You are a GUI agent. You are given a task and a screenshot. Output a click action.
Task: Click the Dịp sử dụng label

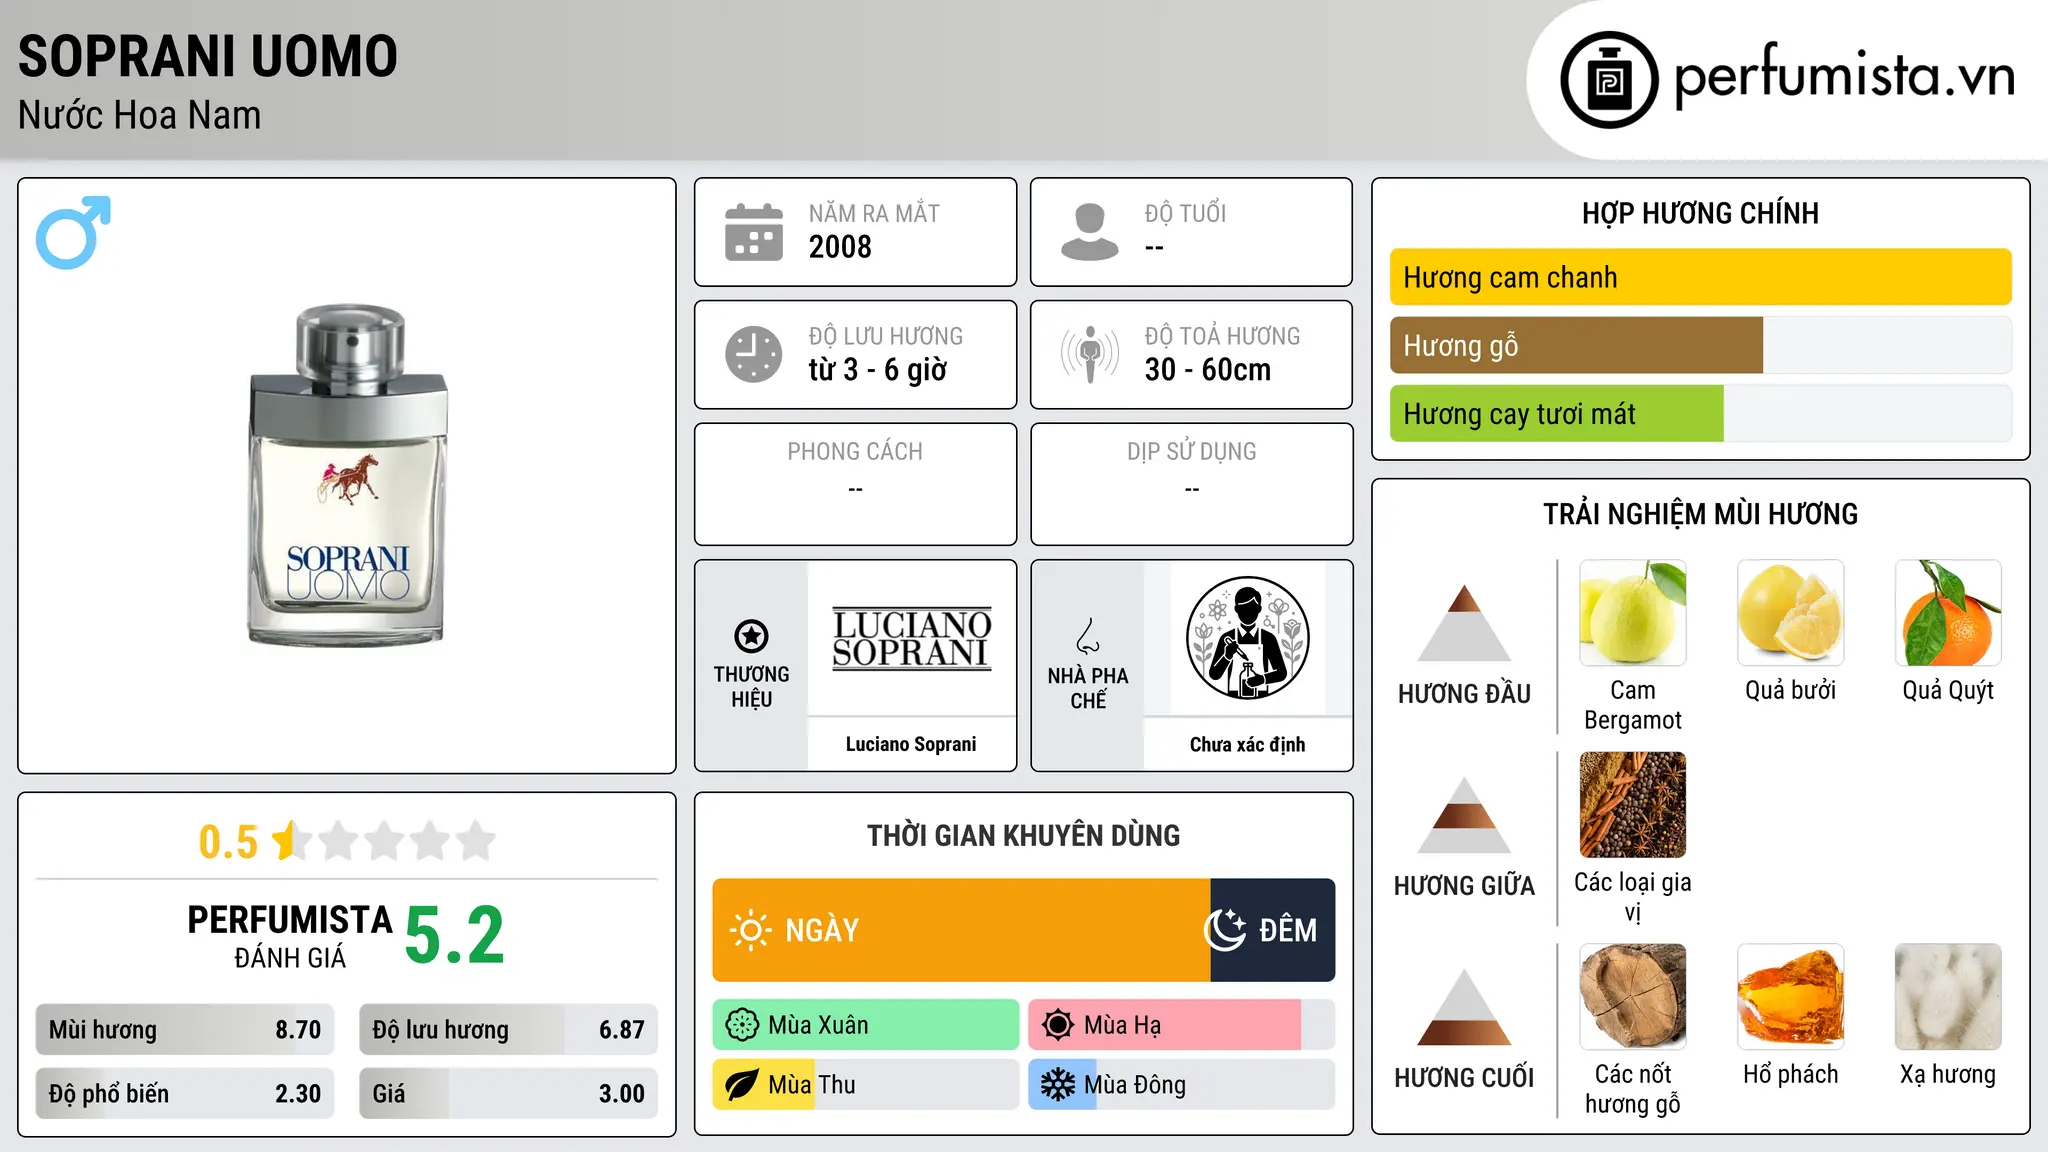click(1192, 452)
